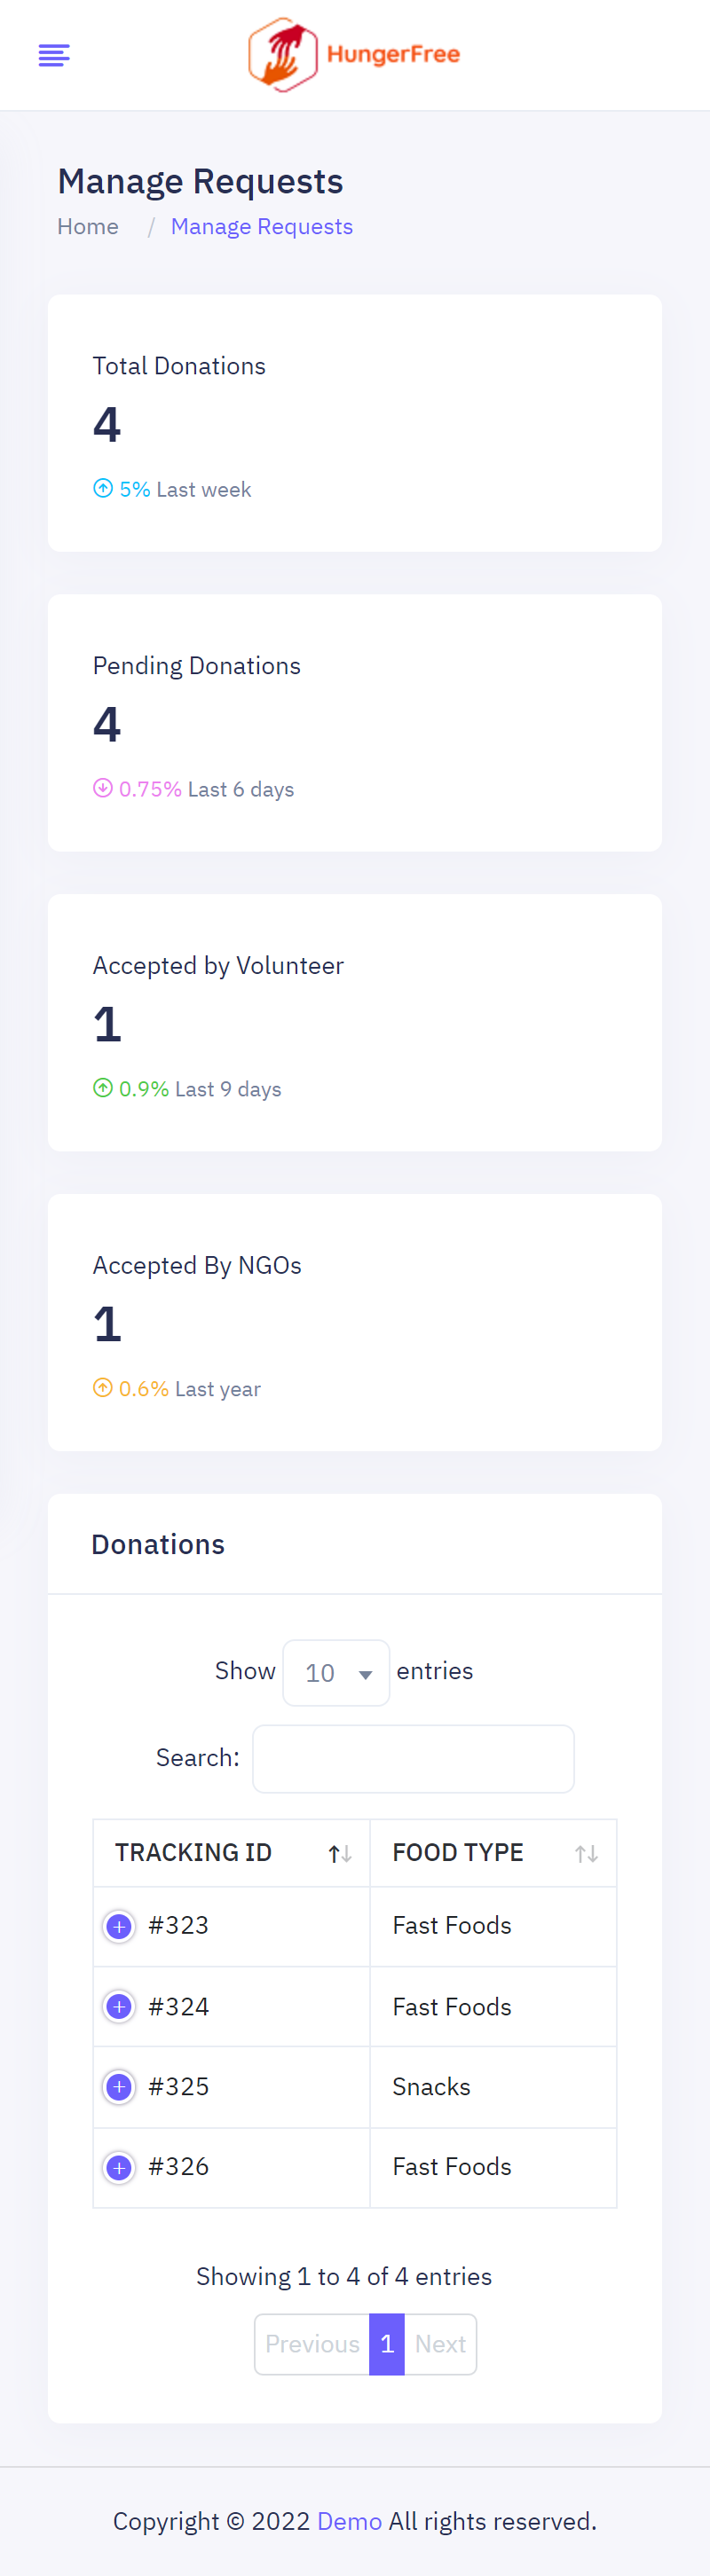Screen dimensions: 710x2576
Task: Select page 1 in pagination
Action: pos(387,2344)
